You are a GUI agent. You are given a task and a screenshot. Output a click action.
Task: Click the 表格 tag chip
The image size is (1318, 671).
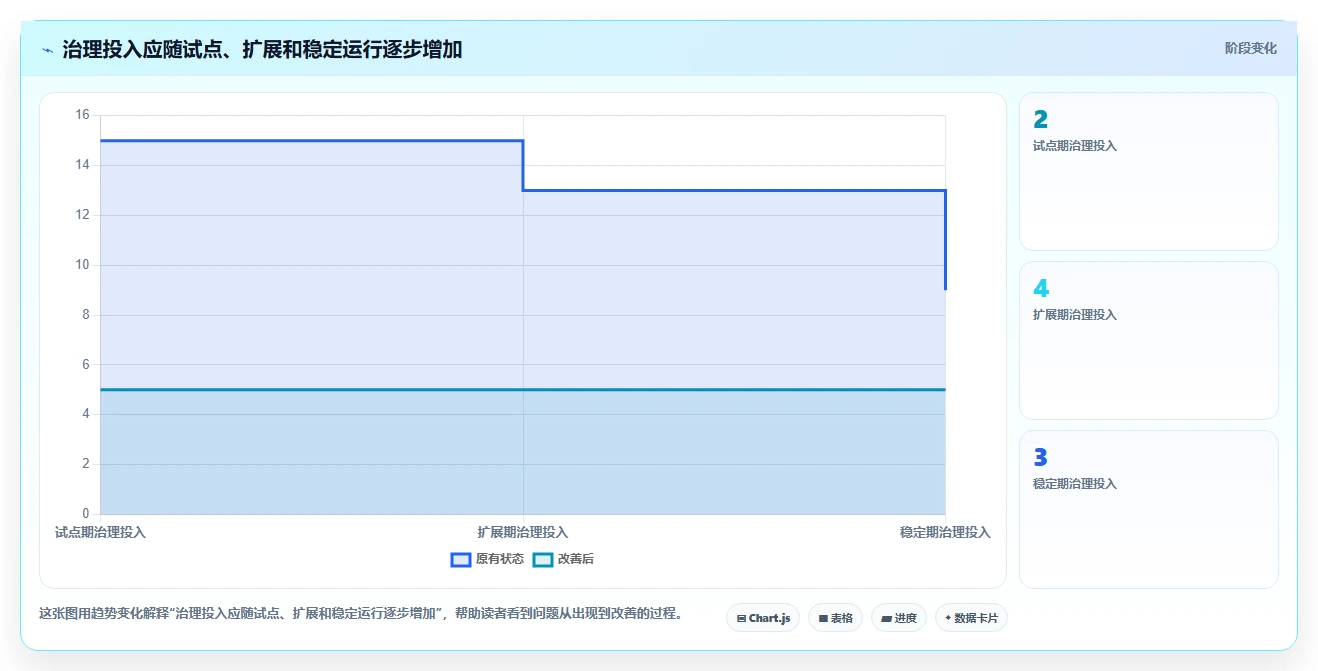tap(835, 618)
